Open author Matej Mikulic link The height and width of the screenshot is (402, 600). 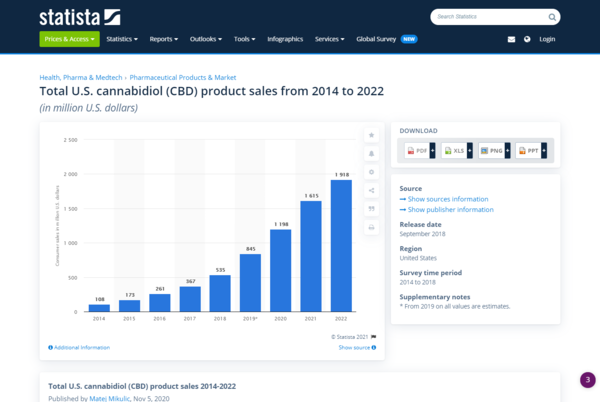109,399
